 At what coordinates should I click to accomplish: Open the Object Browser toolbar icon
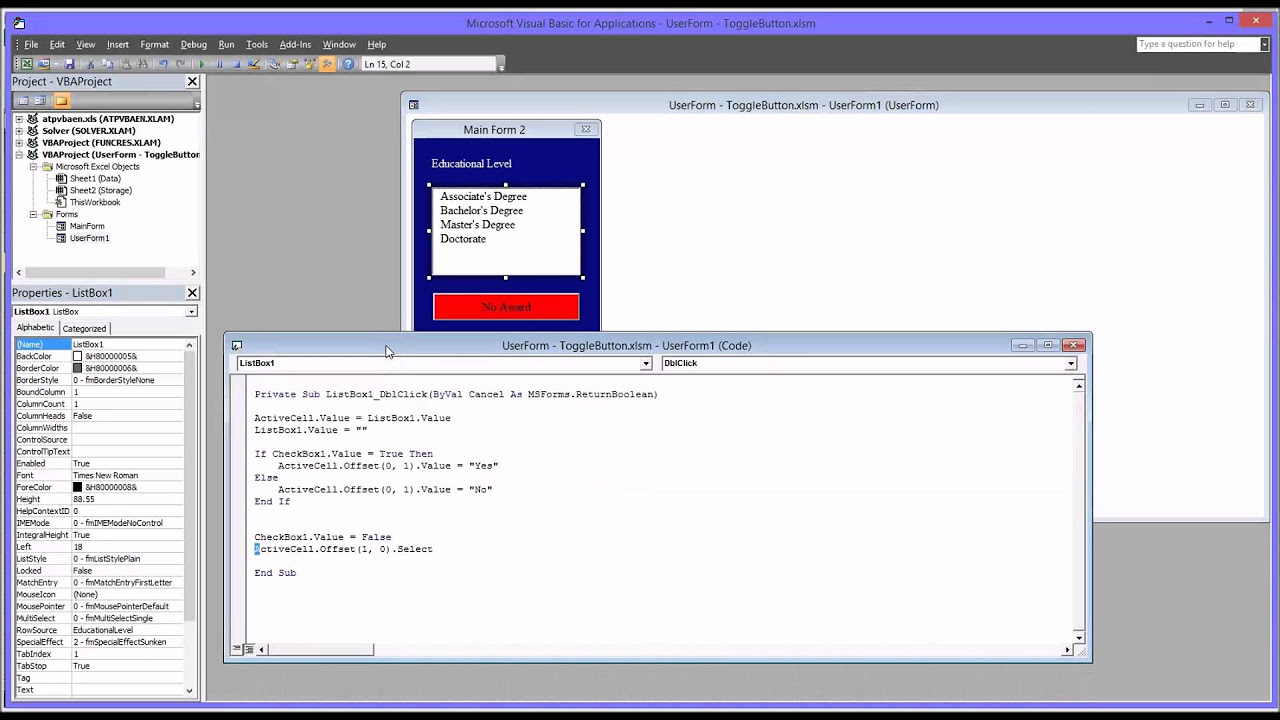coord(310,64)
